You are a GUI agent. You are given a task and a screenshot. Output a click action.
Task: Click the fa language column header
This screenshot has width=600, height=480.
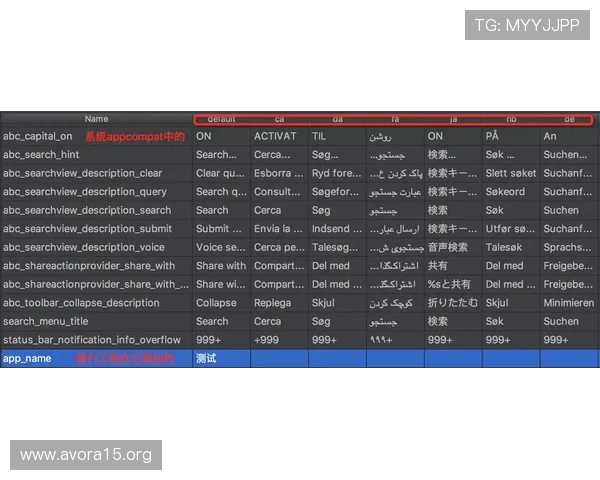[x=395, y=119]
